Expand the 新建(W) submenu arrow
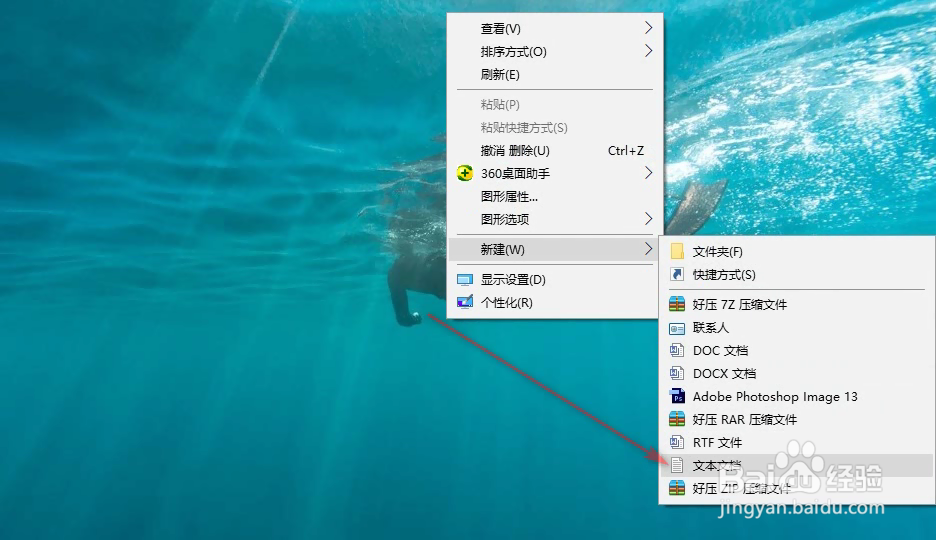Viewport: 936px width, 540px height. coord(648,249)
